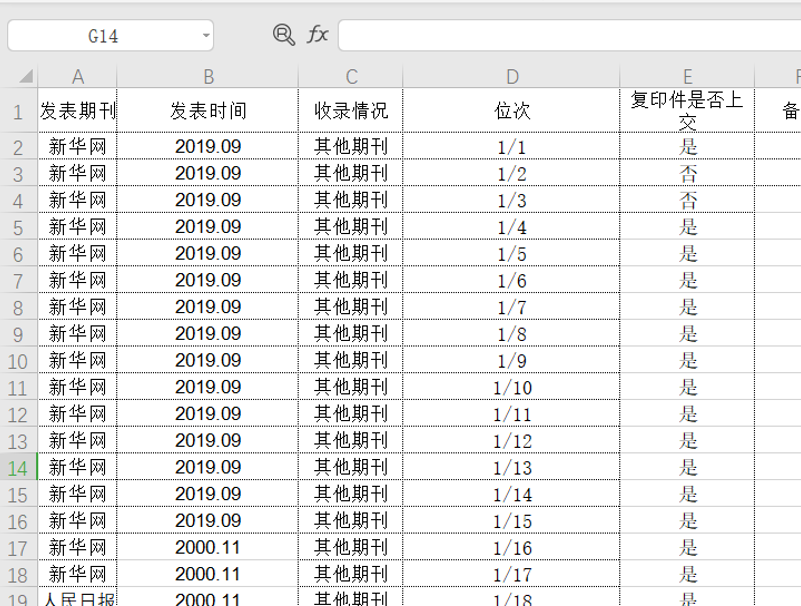The image size is (801, 606).
Task: Click the 位次 header cell
Action: [512, 111]
